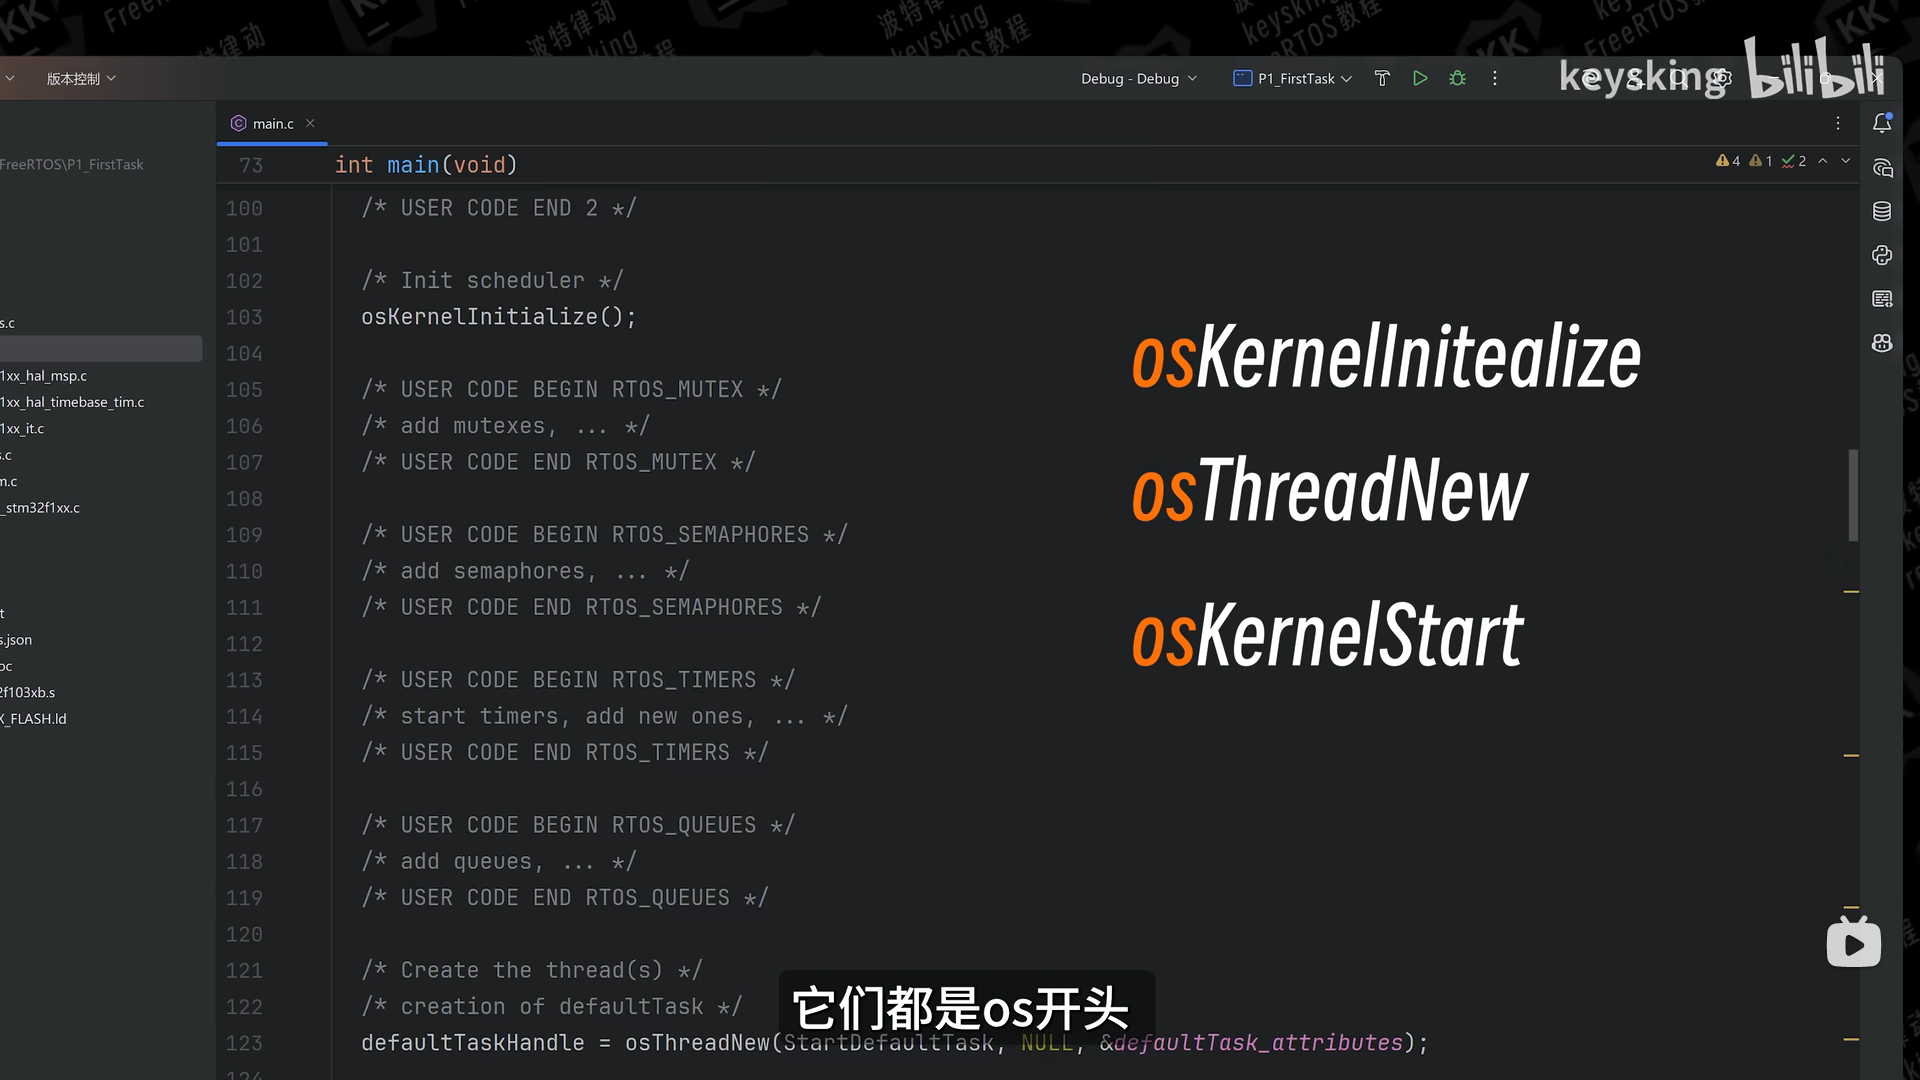1920x1080 pixels.
Task: Open the Notifications bell panel
Action: [x=1882, y=123]
